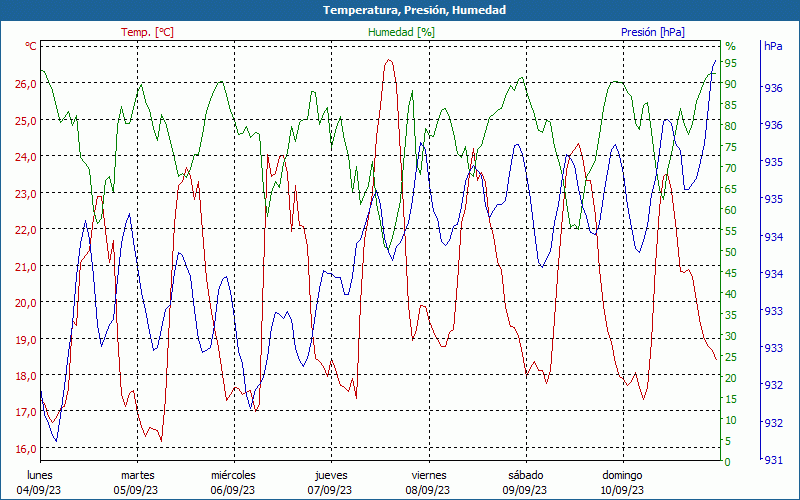The height and width of the screenshot is (500, 800).
Task: Click the 50 humidity axis value
Action: [x=731, y=252]
